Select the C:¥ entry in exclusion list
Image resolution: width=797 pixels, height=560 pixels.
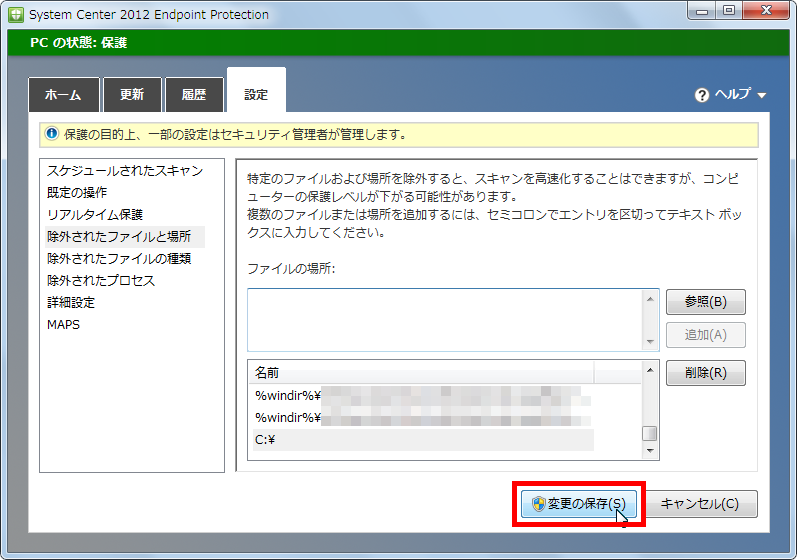[423, 440]
